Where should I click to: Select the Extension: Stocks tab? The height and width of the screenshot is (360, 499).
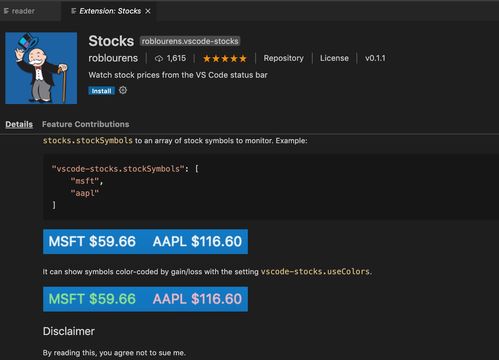(x=110, y=11)
